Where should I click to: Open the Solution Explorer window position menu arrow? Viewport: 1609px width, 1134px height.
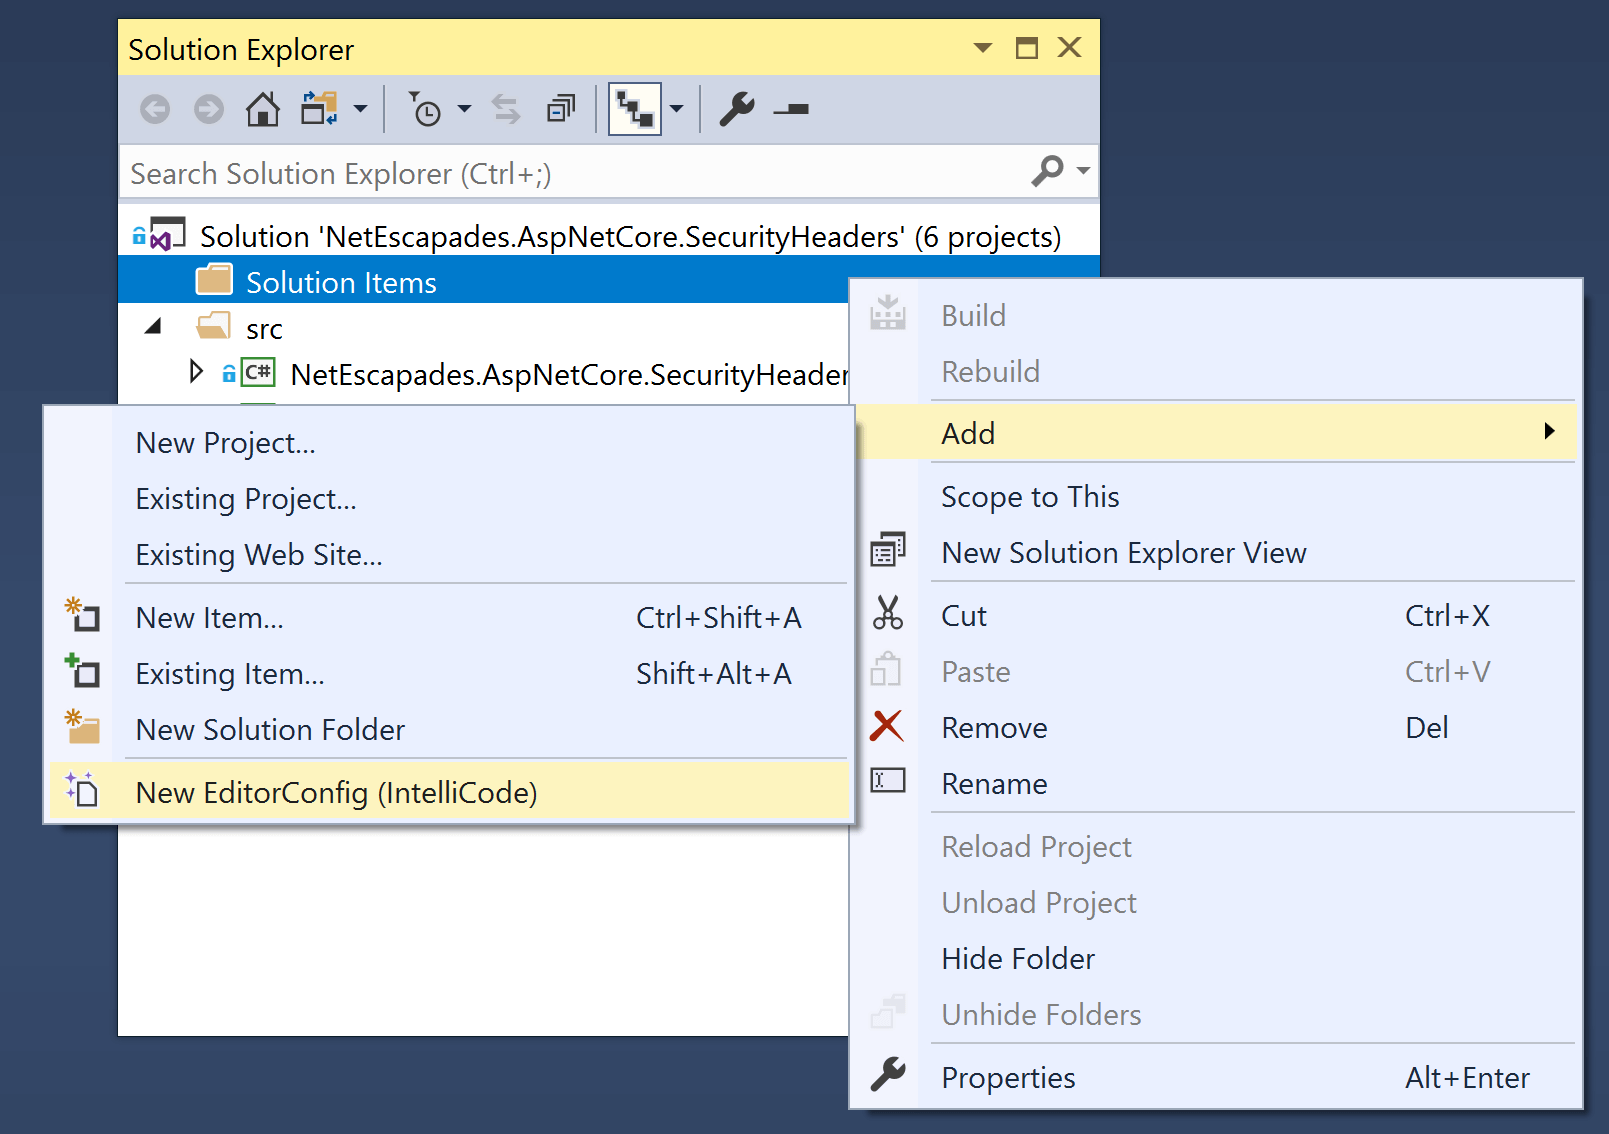coord(983,48)
